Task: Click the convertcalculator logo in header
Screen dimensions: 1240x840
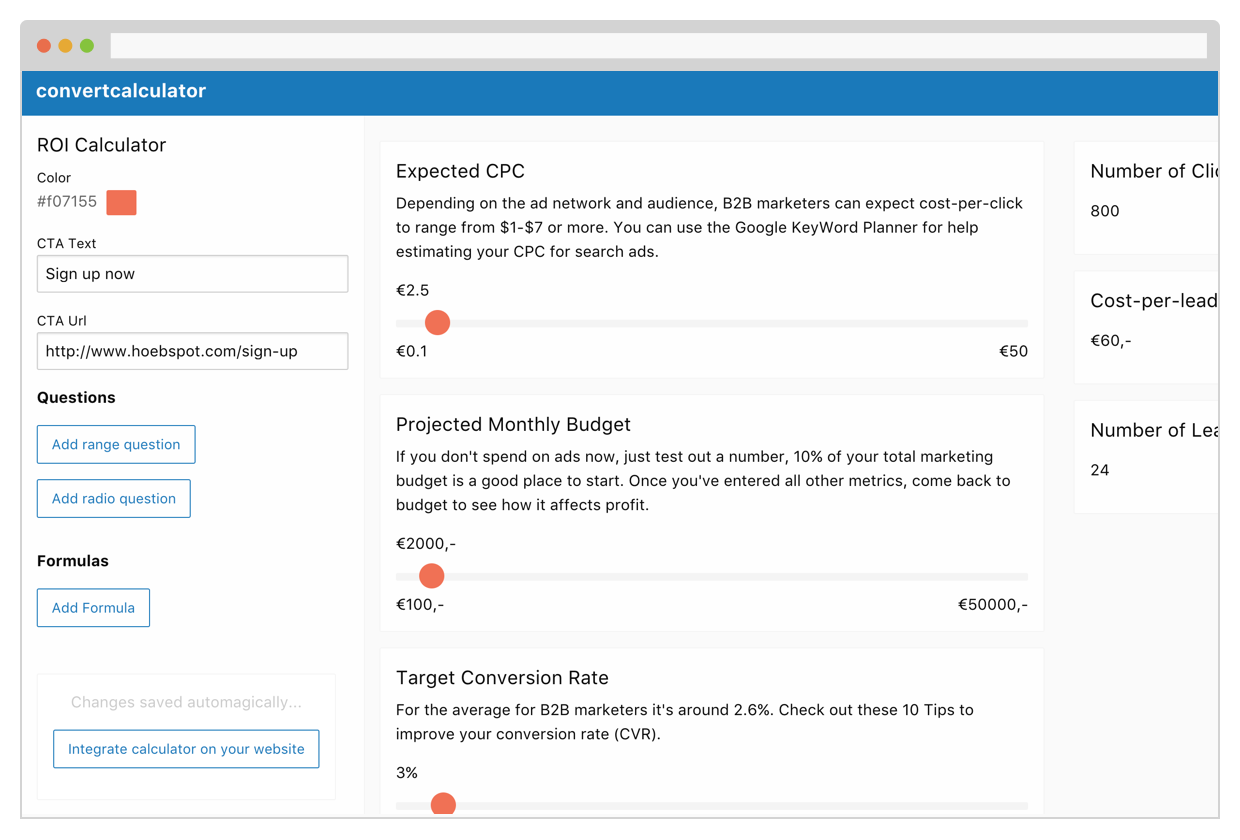Action: 121,91
